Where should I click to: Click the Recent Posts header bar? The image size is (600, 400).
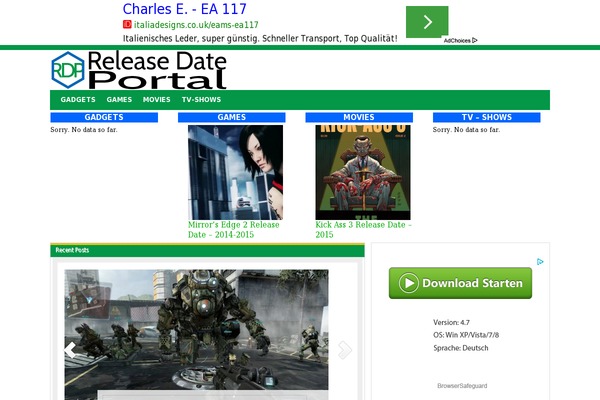(207, 250)
